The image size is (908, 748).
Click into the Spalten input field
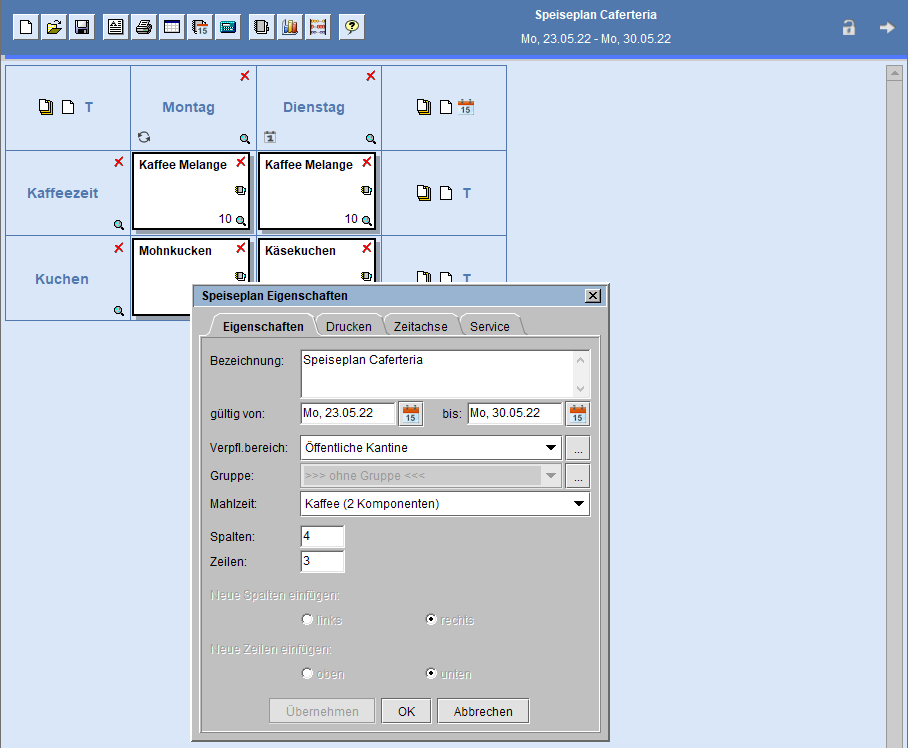tap(322, 537)
